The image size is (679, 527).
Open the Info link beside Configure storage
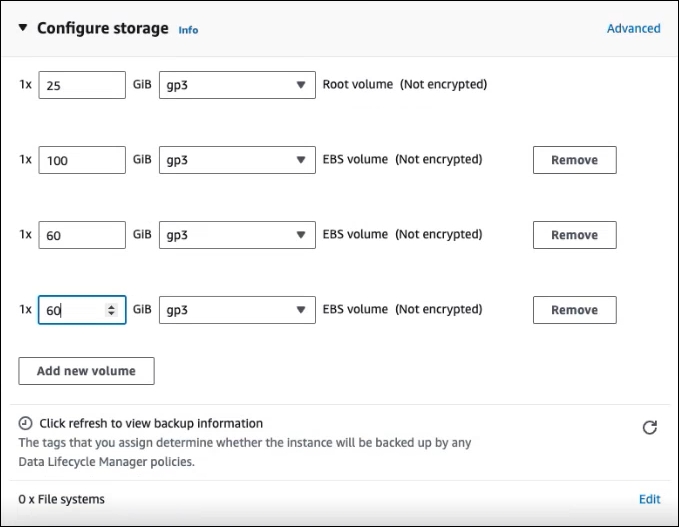[188, 30]
